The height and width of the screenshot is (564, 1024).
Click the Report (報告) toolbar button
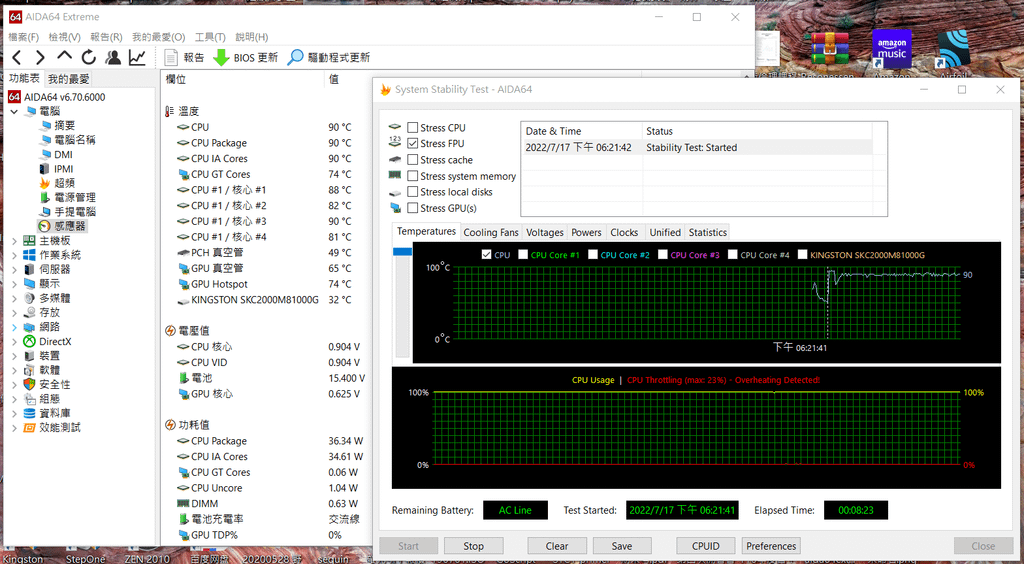(185, 57)
